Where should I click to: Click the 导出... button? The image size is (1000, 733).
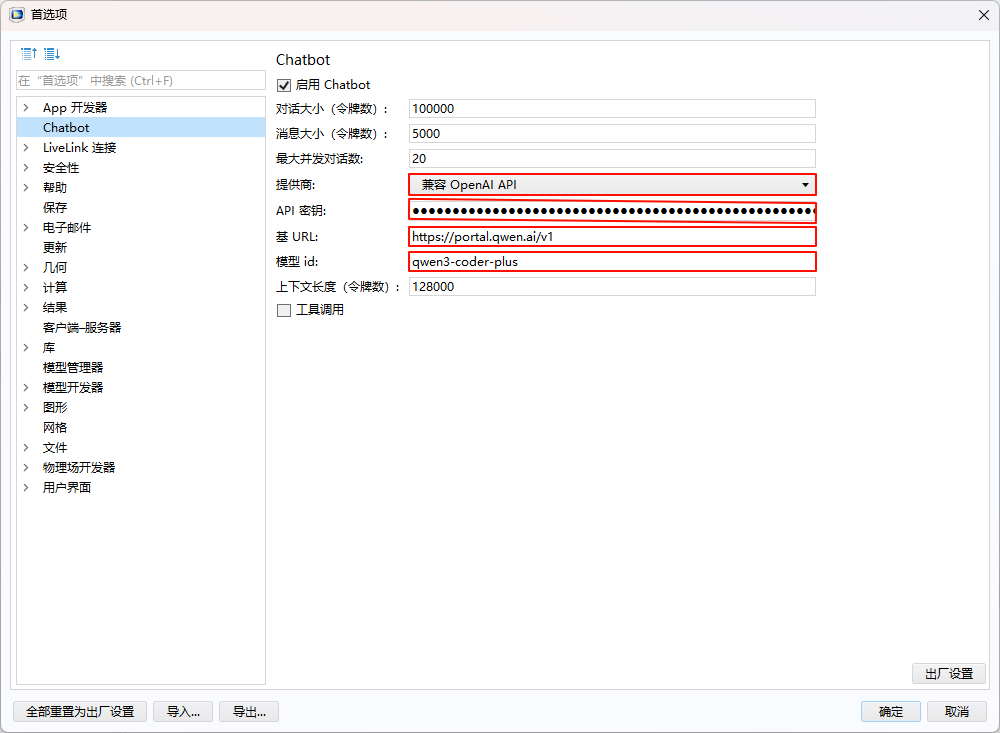249,711
